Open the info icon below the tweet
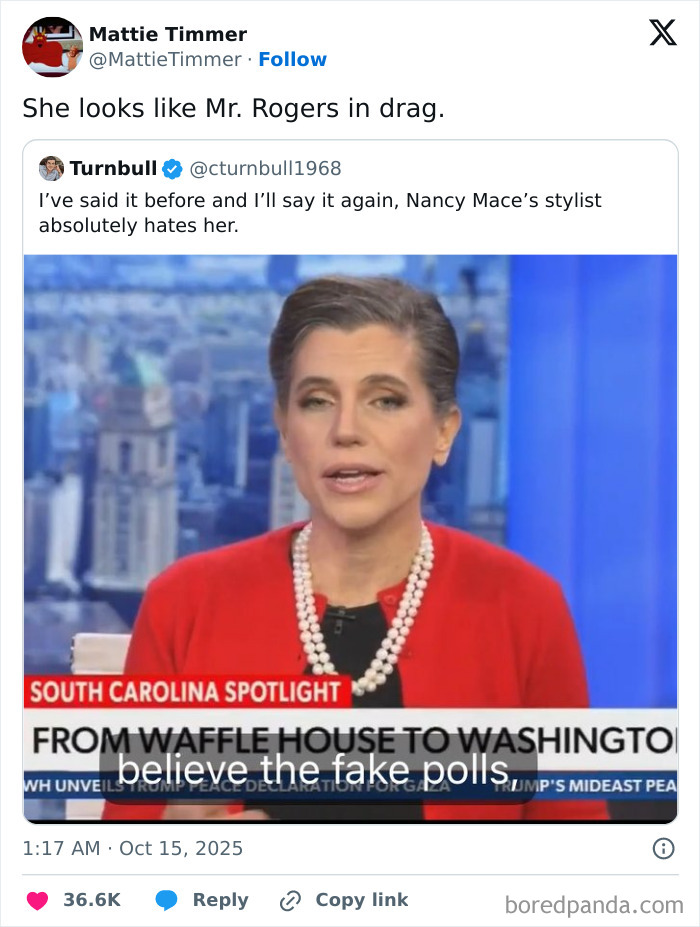Image resolution: width=700 pixels, height=927 pixels. 664,849
